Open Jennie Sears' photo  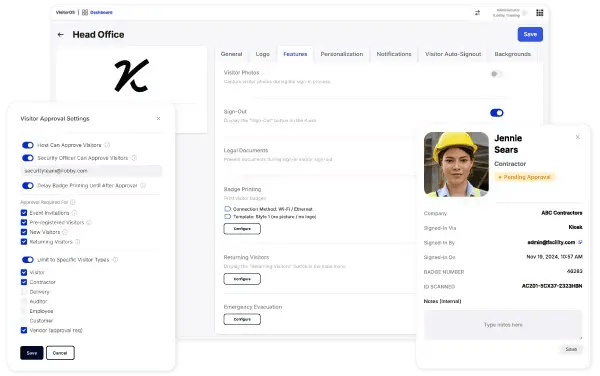456,164
